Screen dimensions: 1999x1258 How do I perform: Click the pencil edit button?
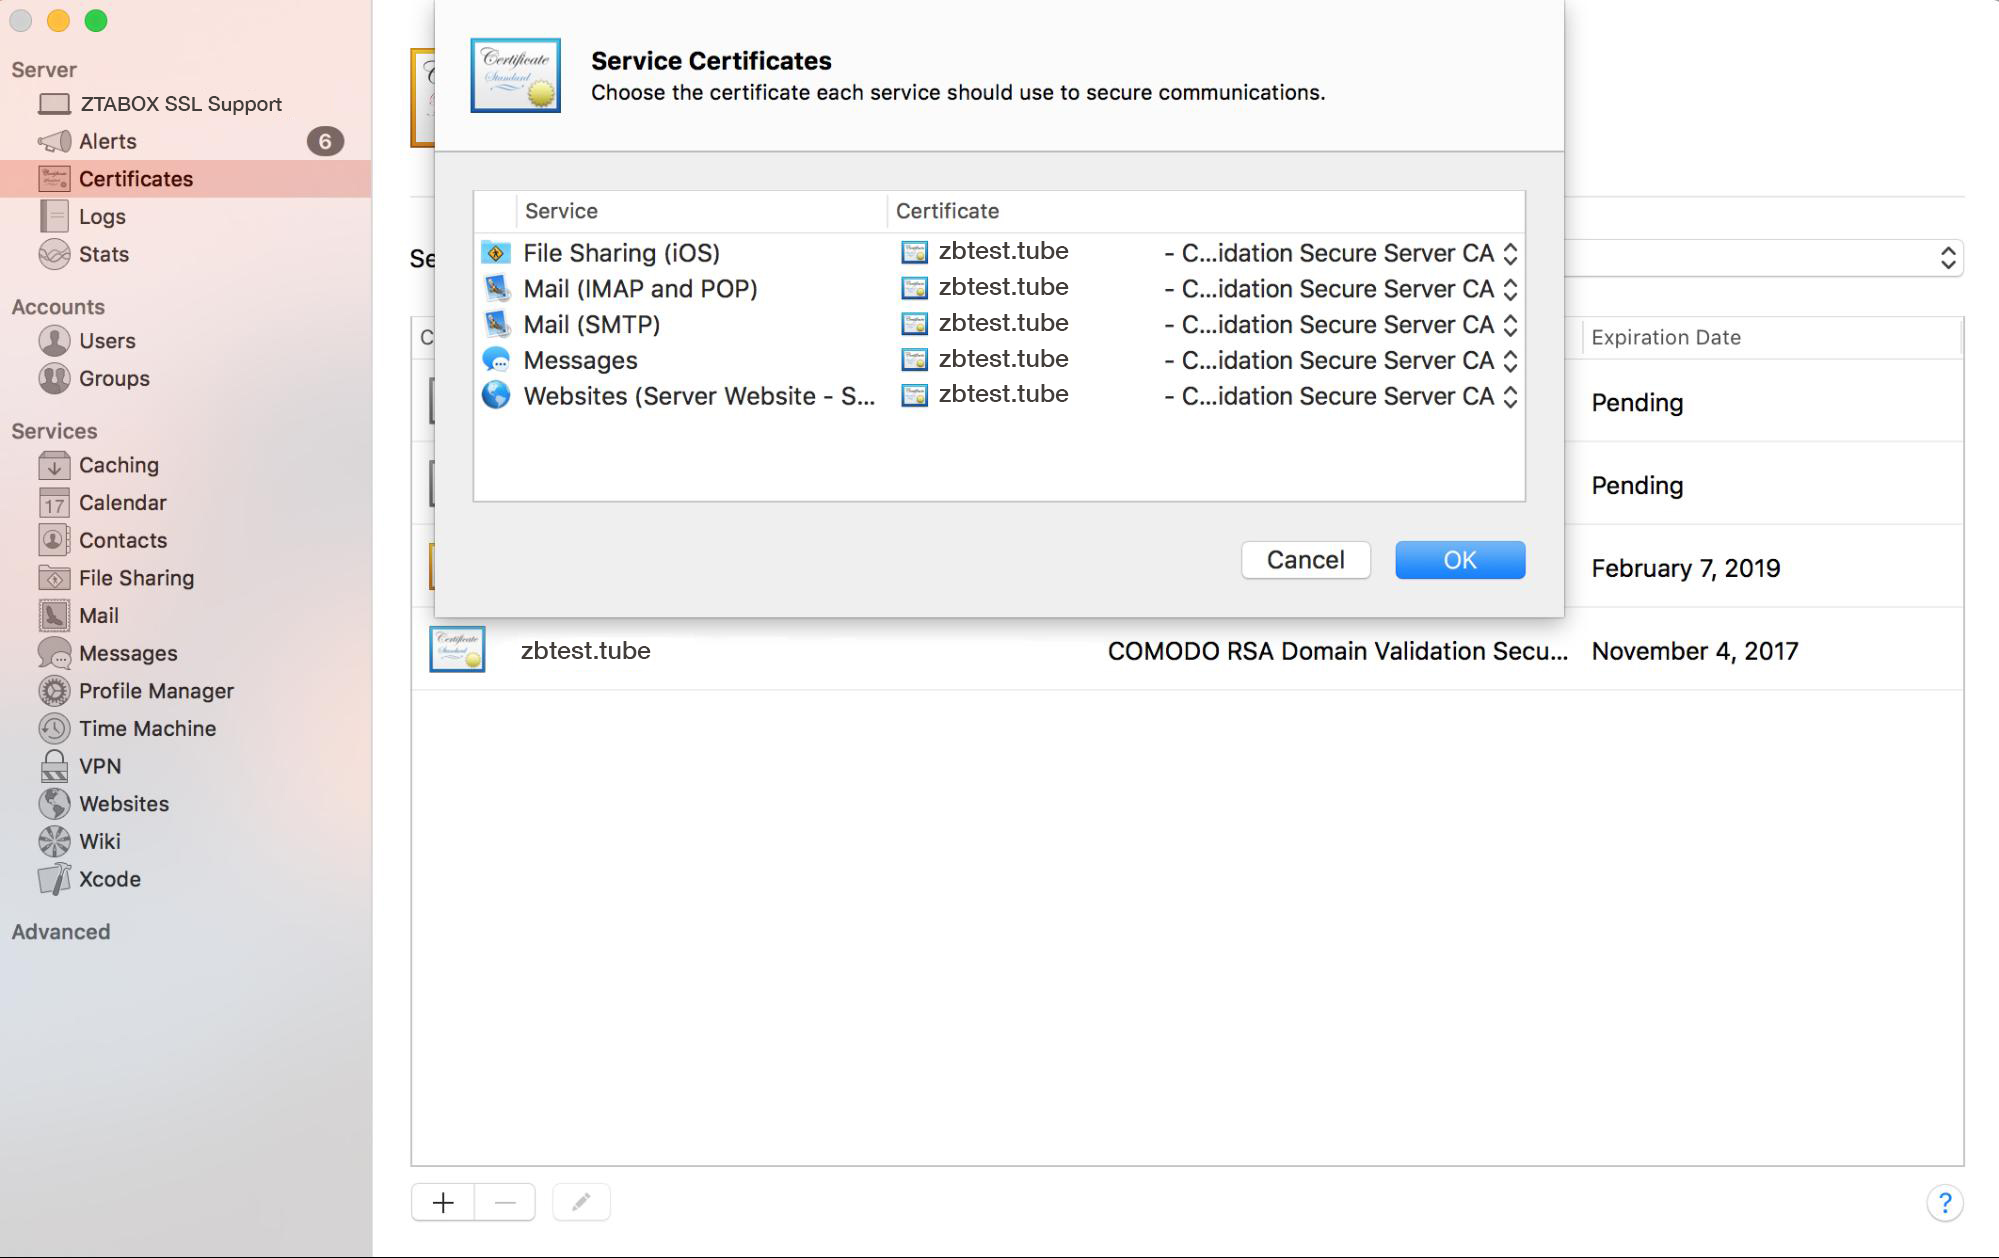(581, 1202)
